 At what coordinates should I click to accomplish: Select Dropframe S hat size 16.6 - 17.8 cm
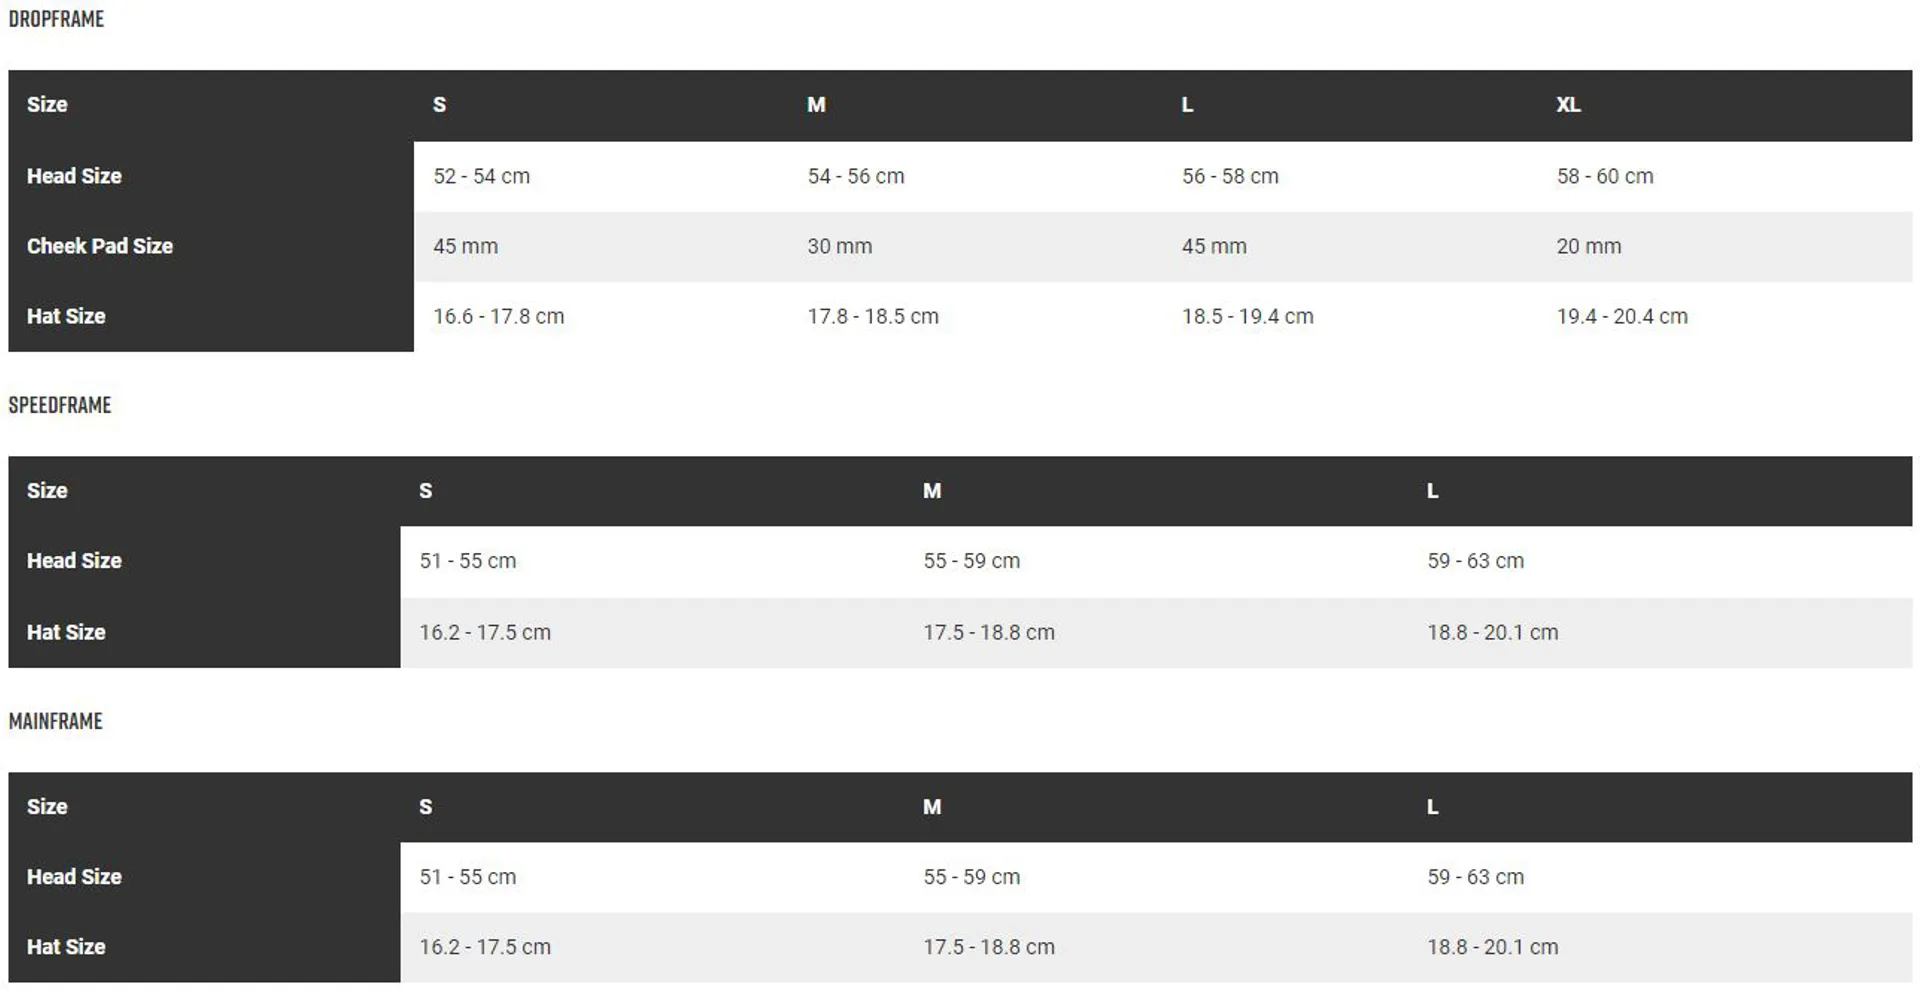click(x=499, y=316)
